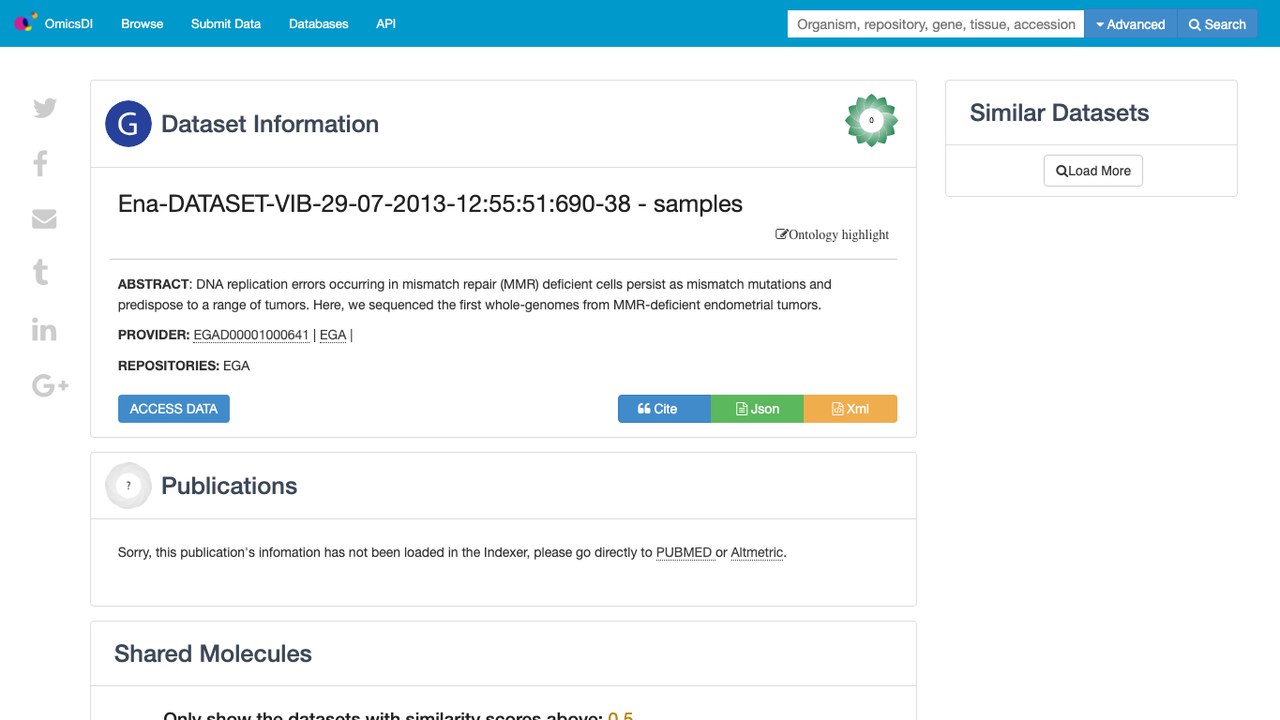This screenshot has width=1280, height=720.
Task: Toggle Ontology highlight
Action: (x=832, y=235)
